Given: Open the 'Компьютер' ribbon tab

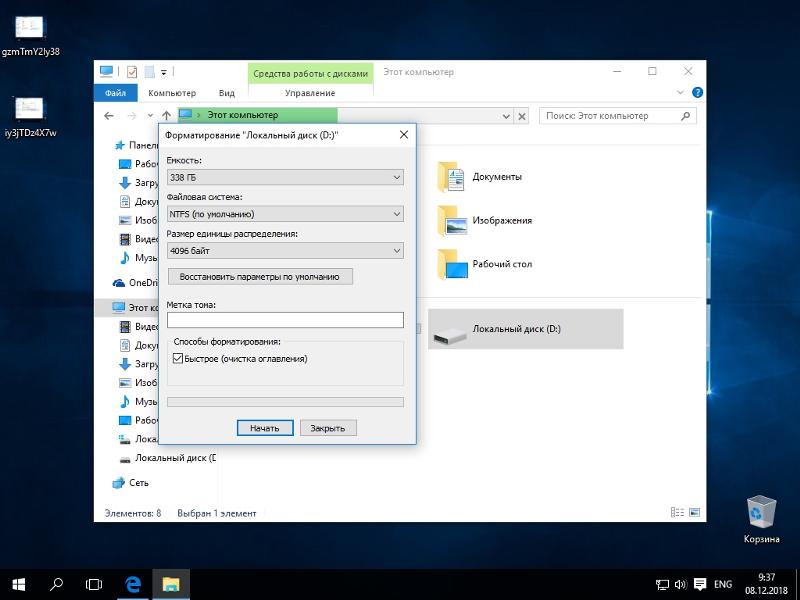Looking at the screenshot, I should click(172, 93).
